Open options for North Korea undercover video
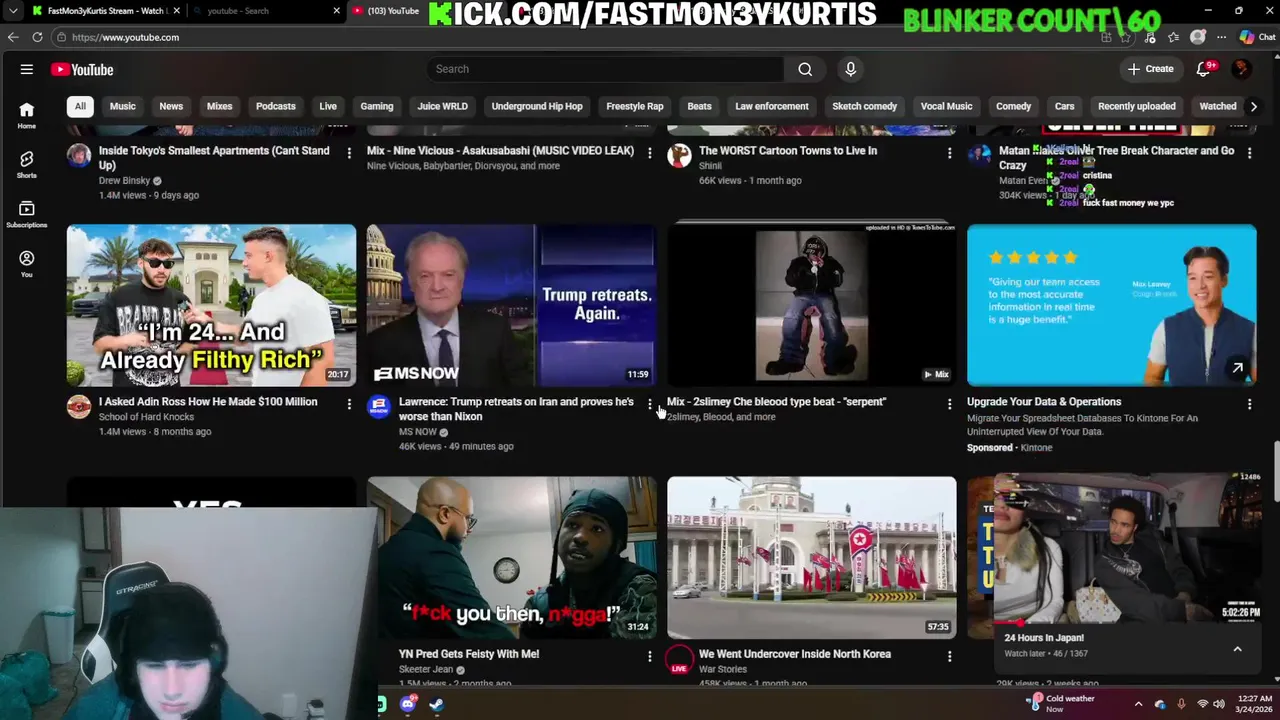The image size is (1280, 720). point(949,656)
